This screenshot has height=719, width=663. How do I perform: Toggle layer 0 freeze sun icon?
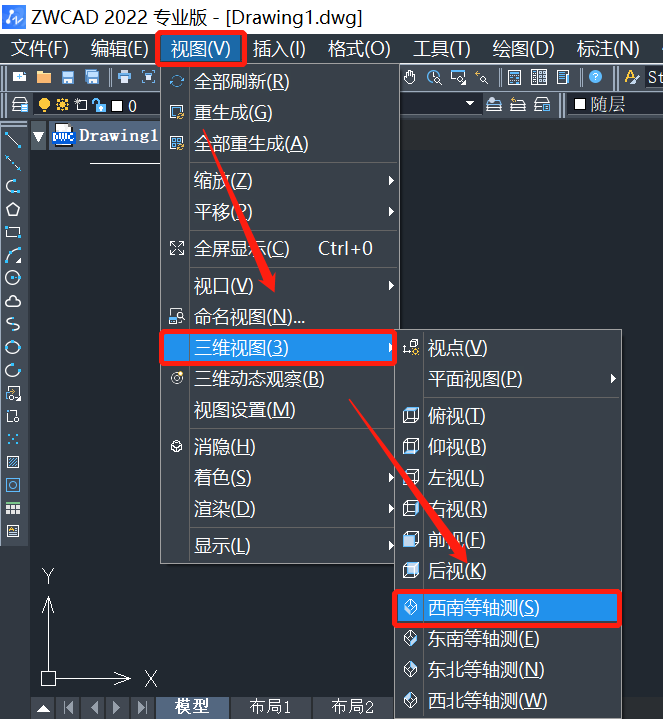point(62,105)
